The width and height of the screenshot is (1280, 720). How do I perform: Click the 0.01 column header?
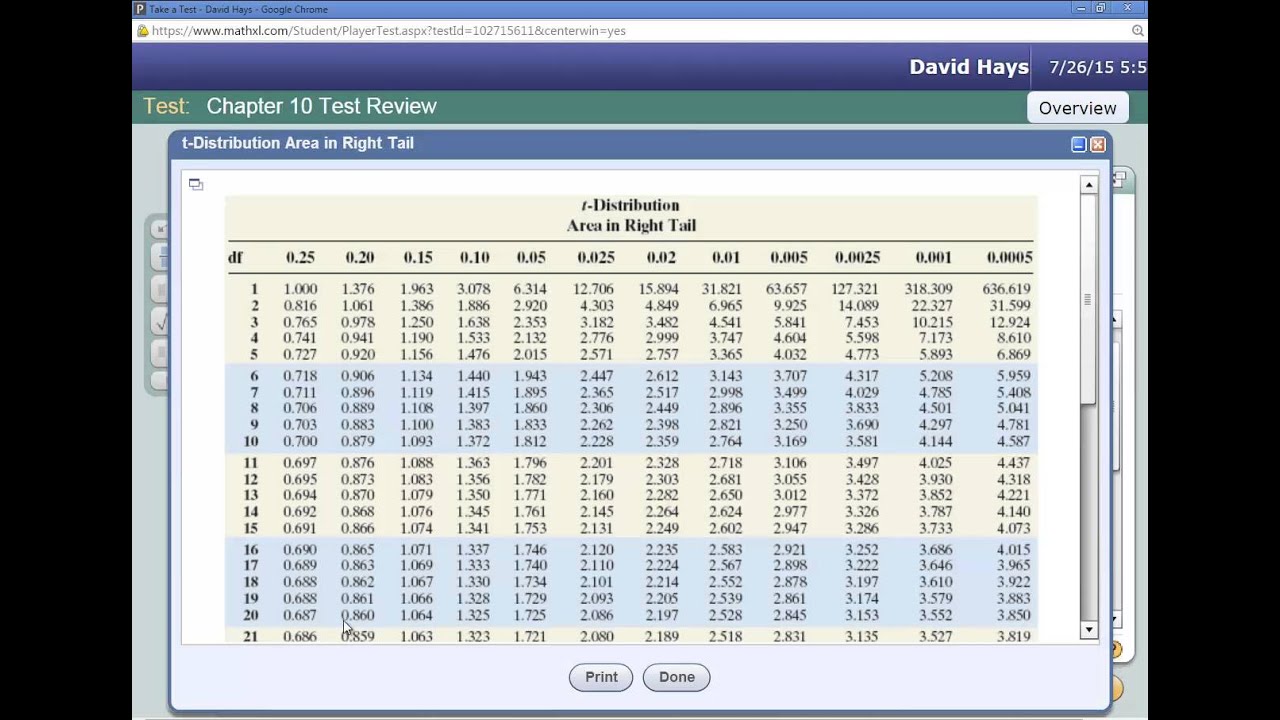click(726, 258)
